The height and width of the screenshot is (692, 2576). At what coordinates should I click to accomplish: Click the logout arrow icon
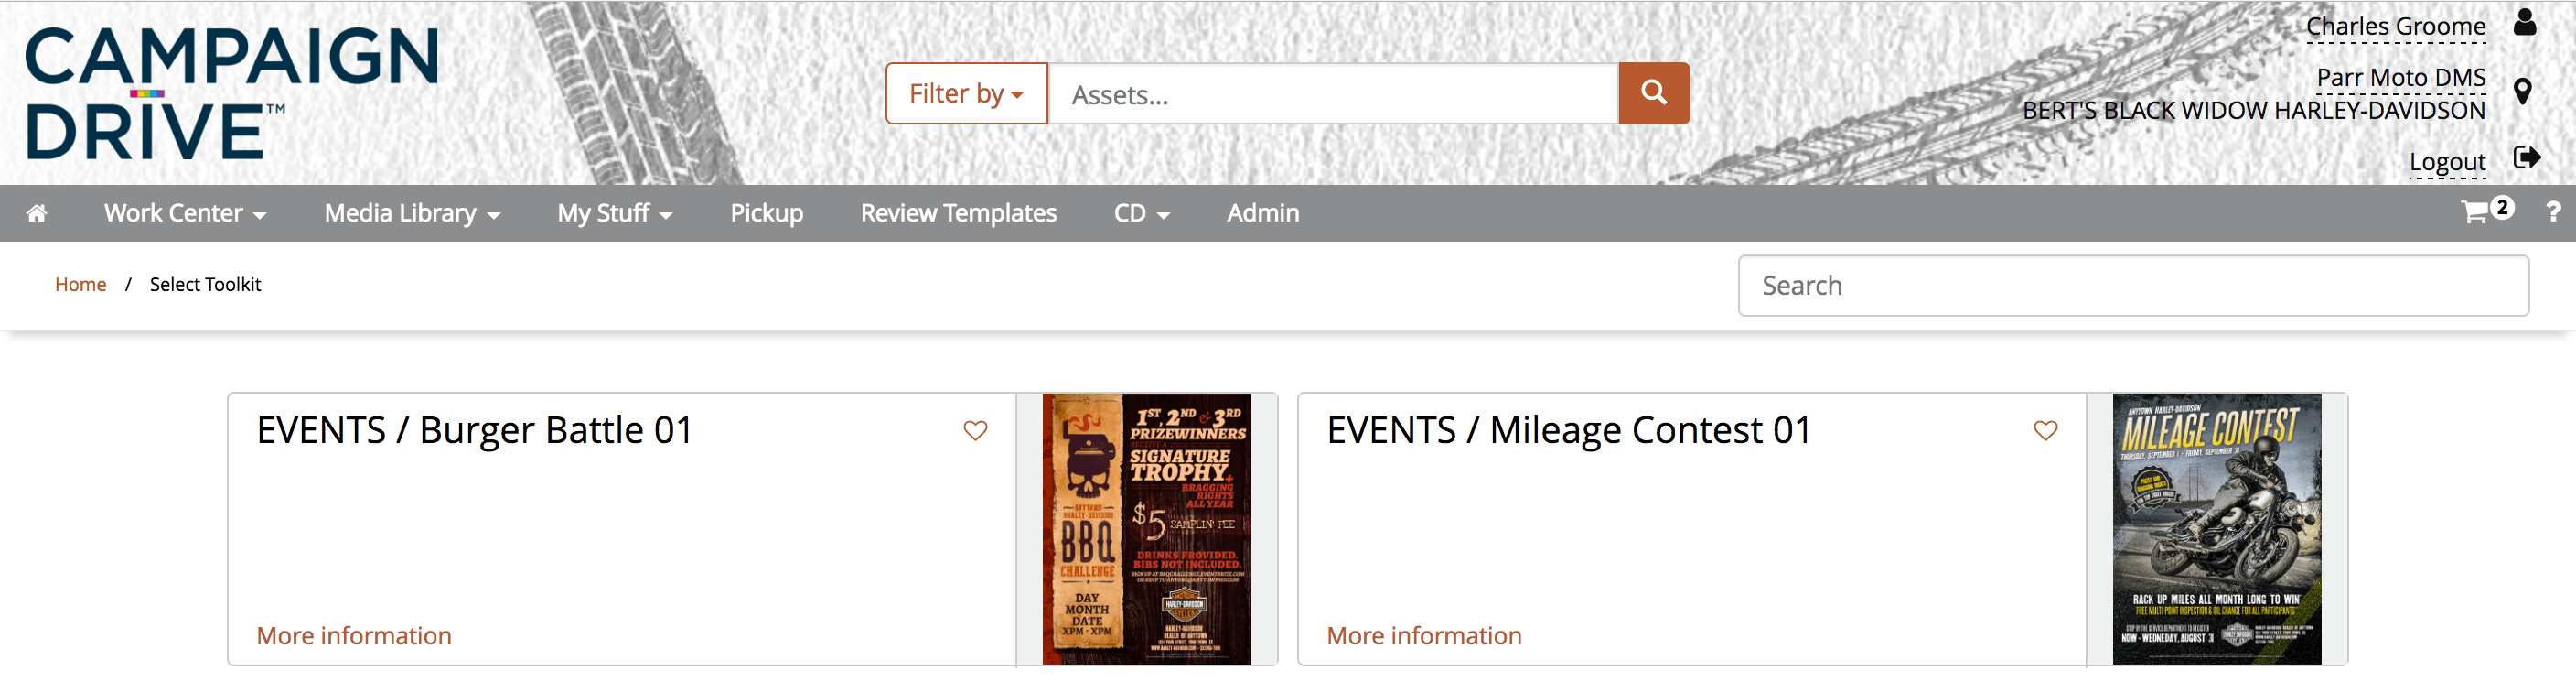(x=2527, y=158)
